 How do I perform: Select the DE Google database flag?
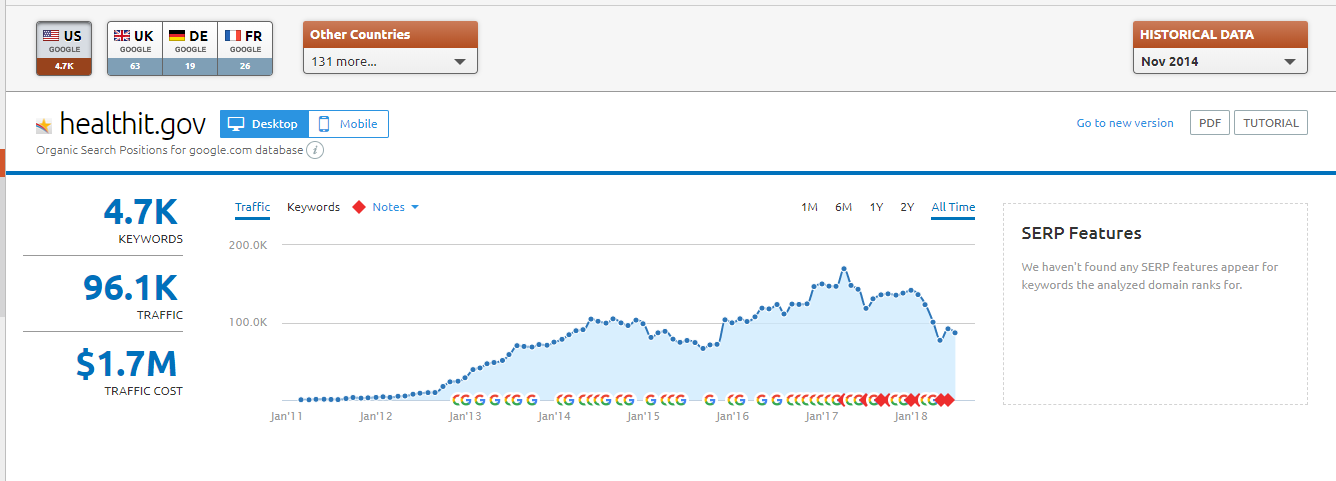177,35
